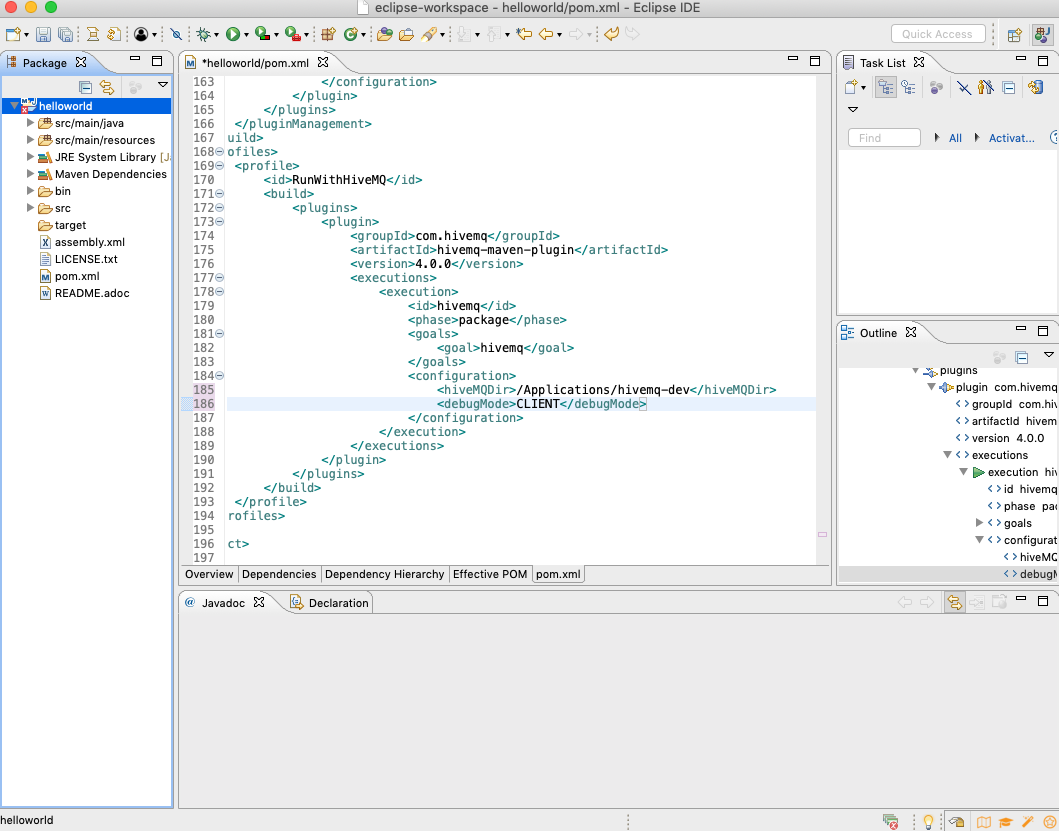Screen dimensions: 1059x831
Task: Click the Back navigation arrow icon
Action: tap(546, 34)
